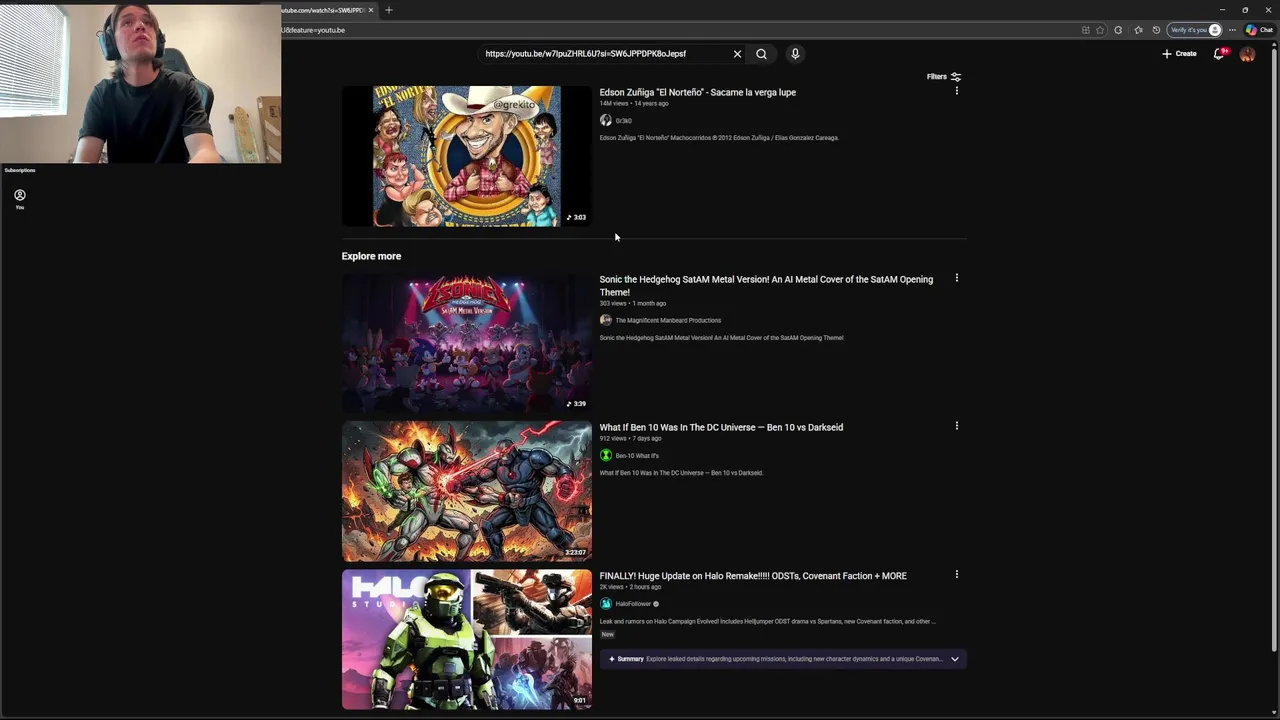Click the browser address bar URL
1280x720 pixels.
[313, 30]
